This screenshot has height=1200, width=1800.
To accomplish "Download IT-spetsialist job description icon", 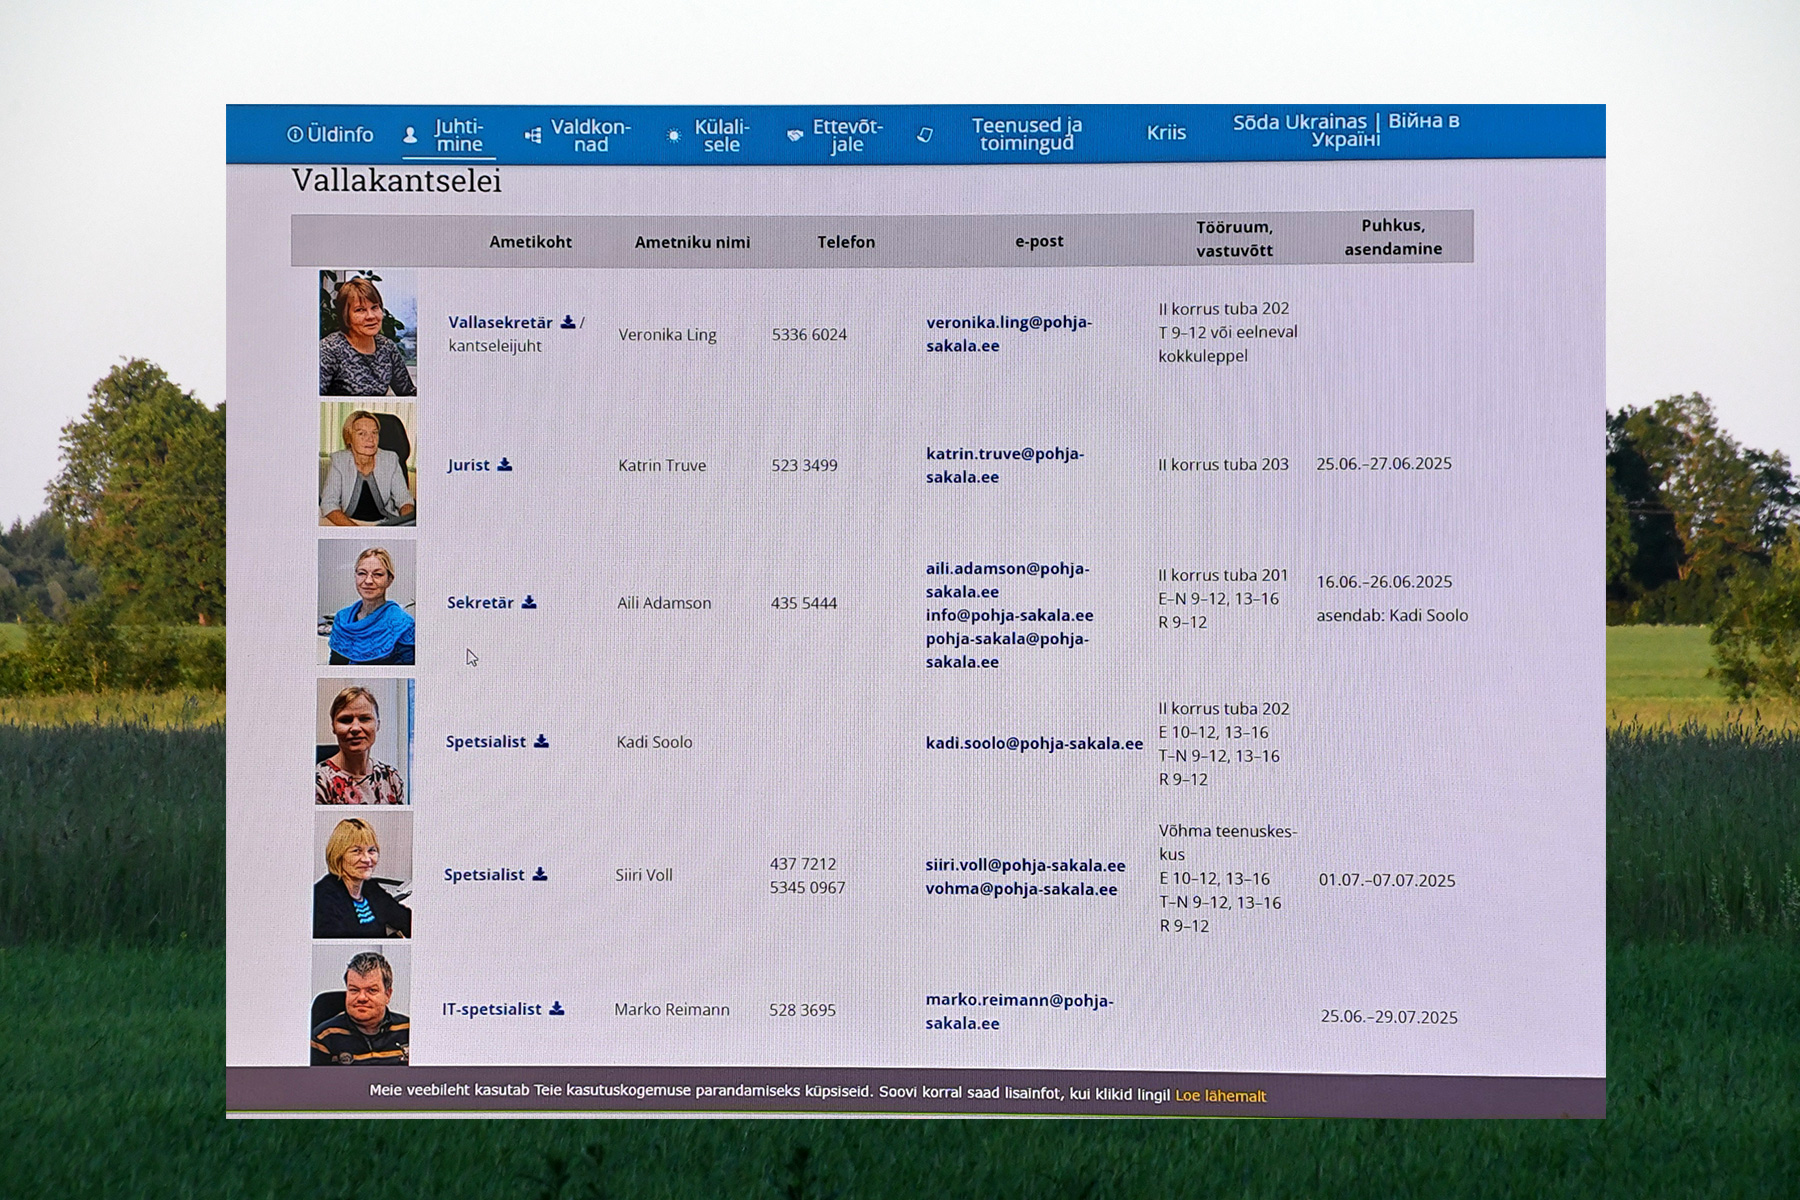I will pyautogui.click(x=557, y=1009).
